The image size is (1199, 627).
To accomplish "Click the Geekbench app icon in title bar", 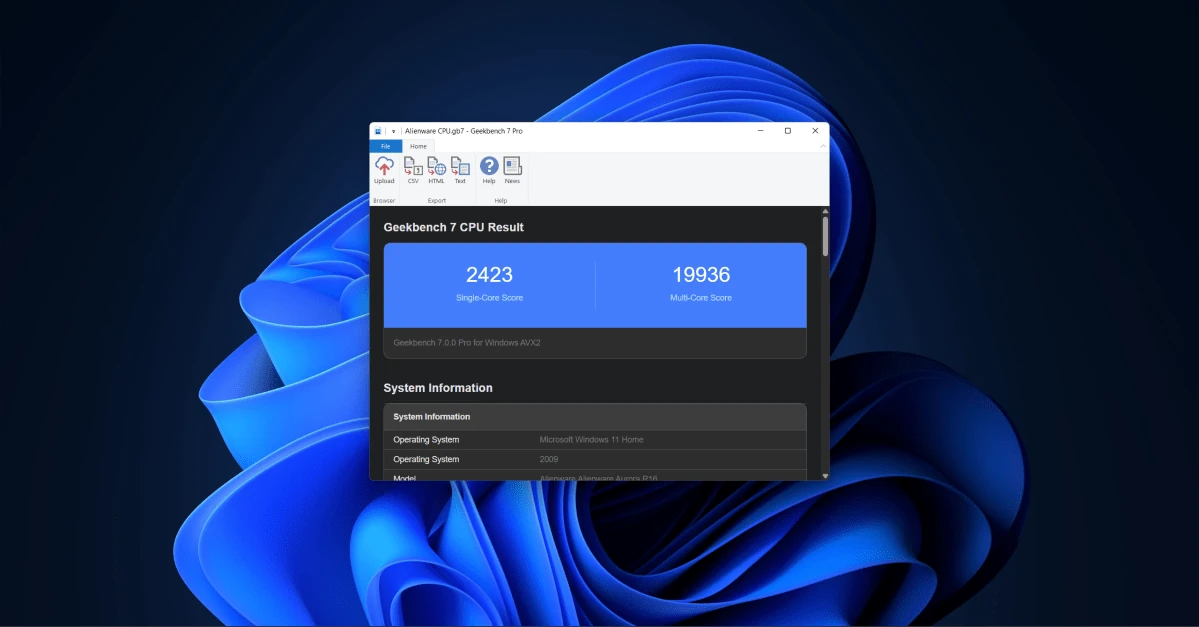I will [x=378, y=131].
